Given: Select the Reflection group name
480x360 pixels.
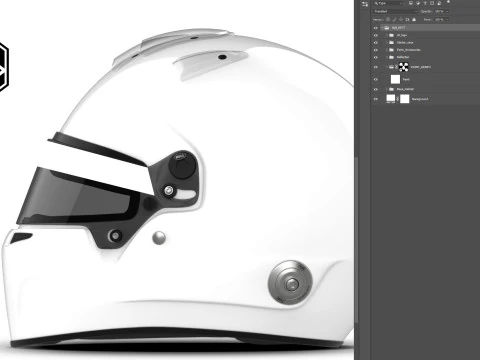Looking at the screenshot, I should 403,57.
